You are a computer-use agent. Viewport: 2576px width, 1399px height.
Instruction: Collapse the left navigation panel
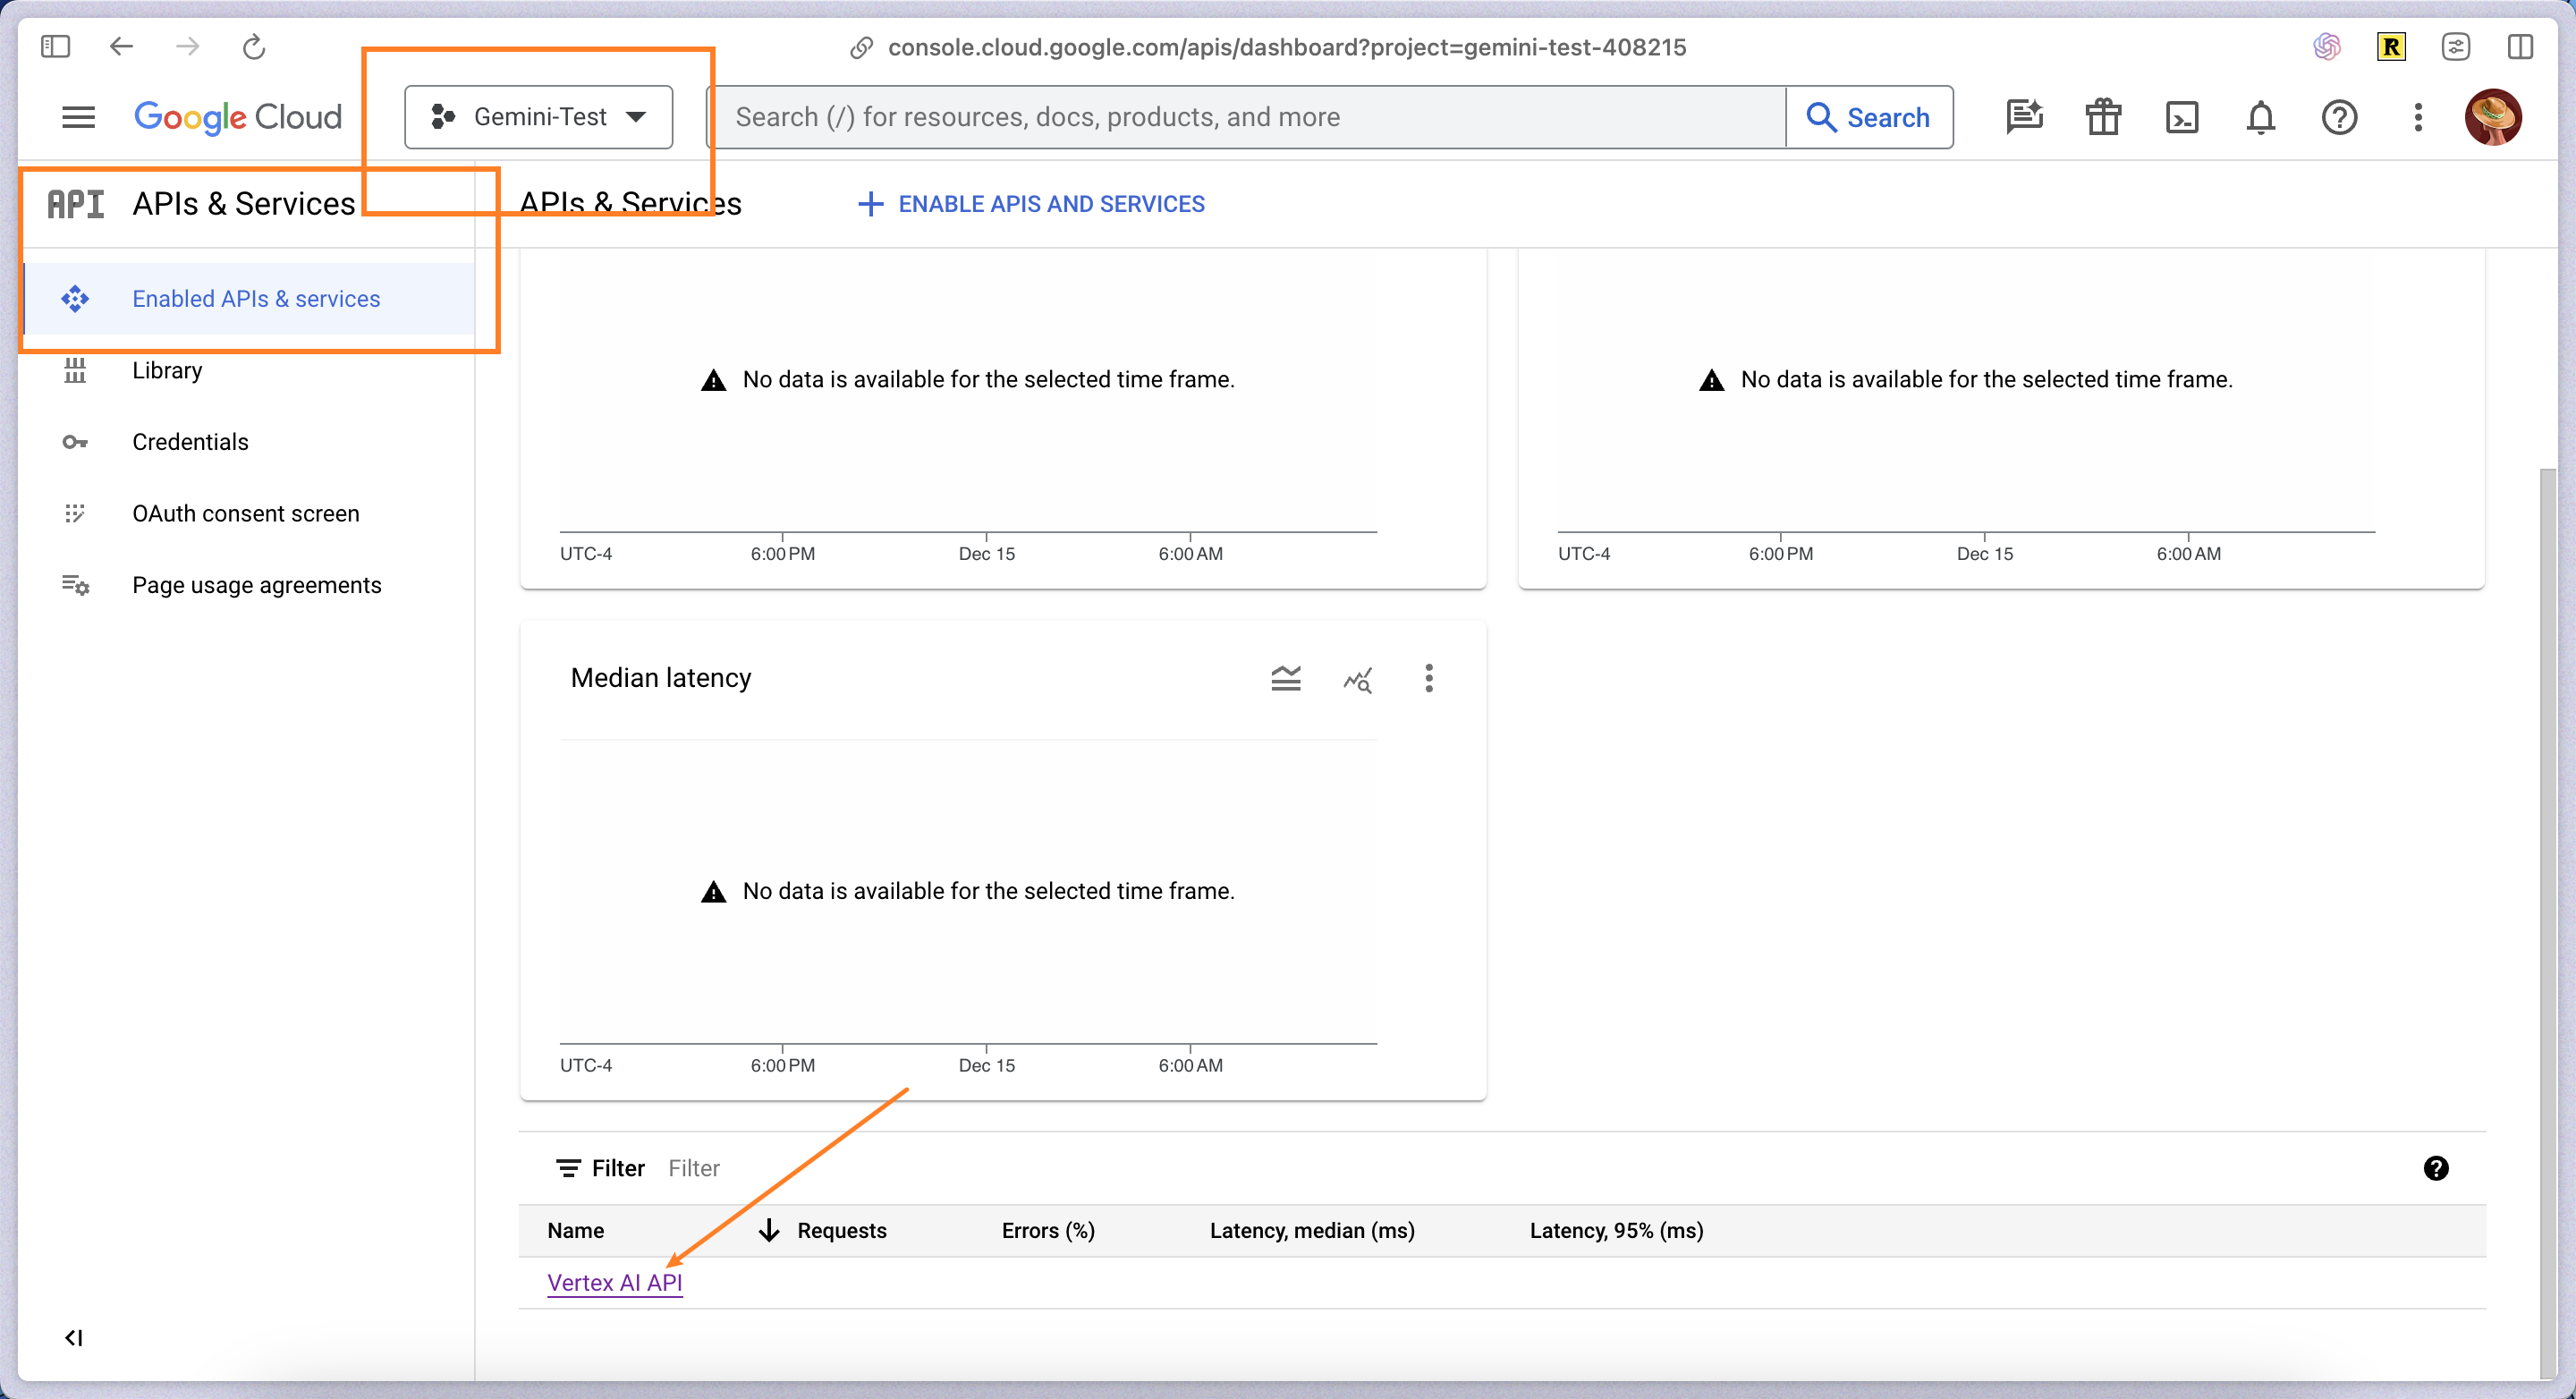coord(74,1338)
